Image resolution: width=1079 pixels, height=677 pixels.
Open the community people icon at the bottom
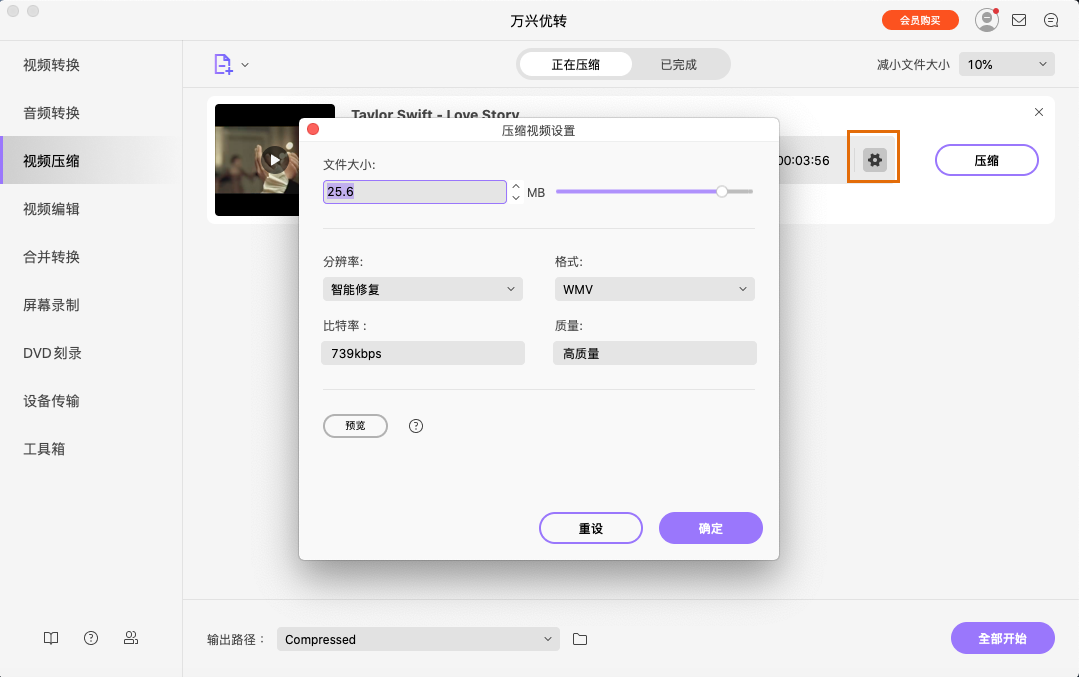(131, 638)
